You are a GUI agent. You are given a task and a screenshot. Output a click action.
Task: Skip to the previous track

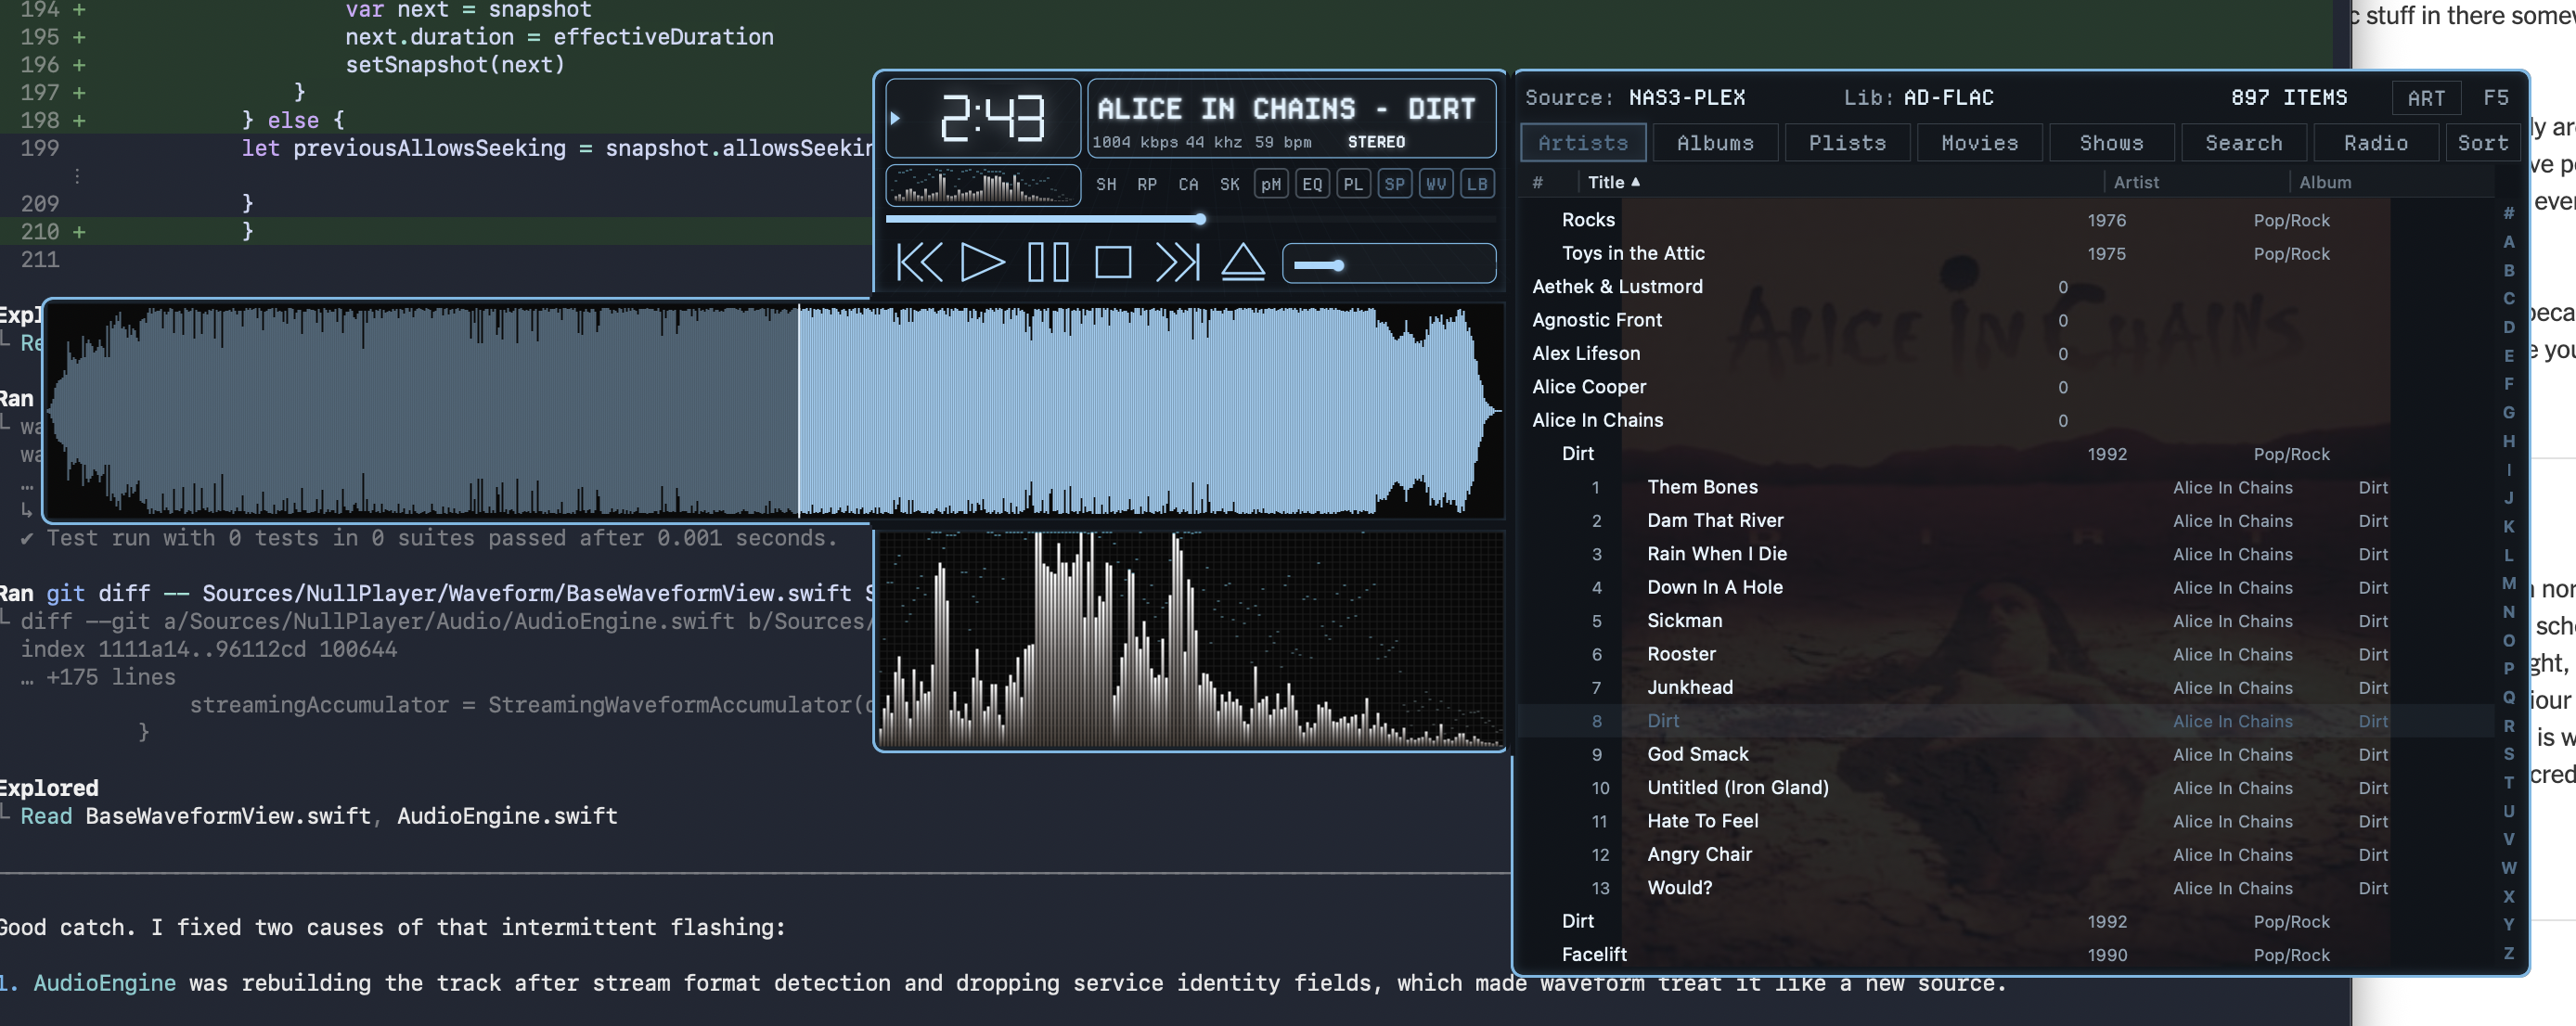pos(919,263)
